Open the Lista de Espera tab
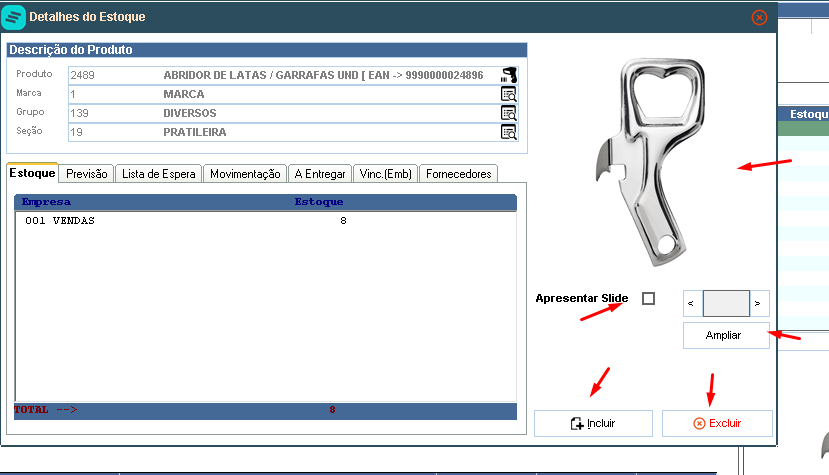 pos(159,174)
